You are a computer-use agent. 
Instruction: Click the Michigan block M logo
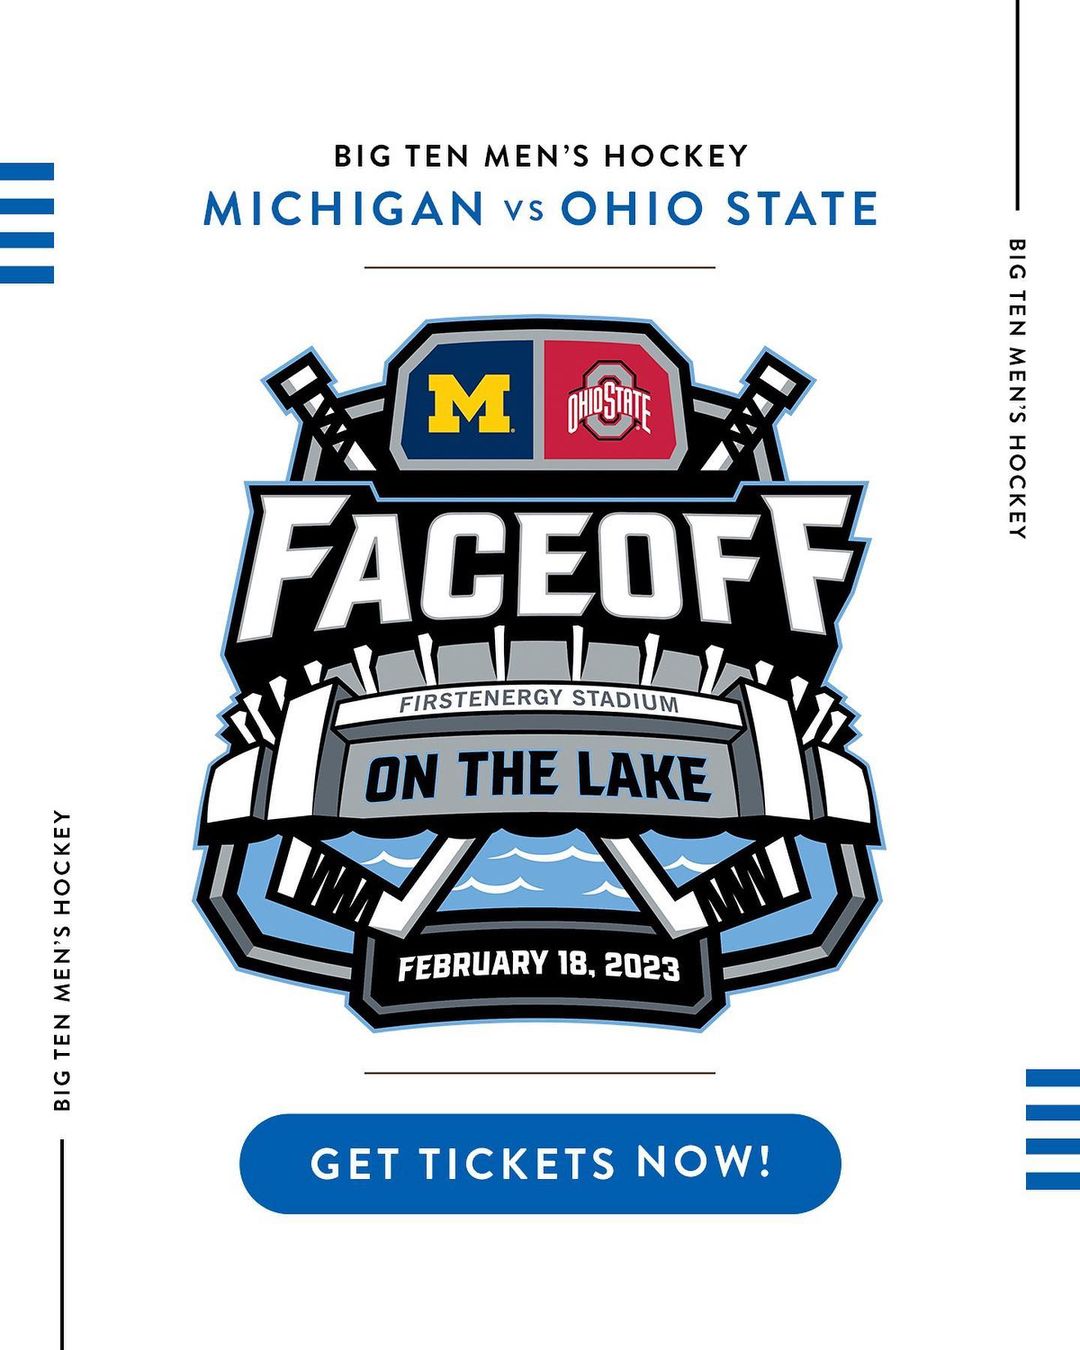469,403
